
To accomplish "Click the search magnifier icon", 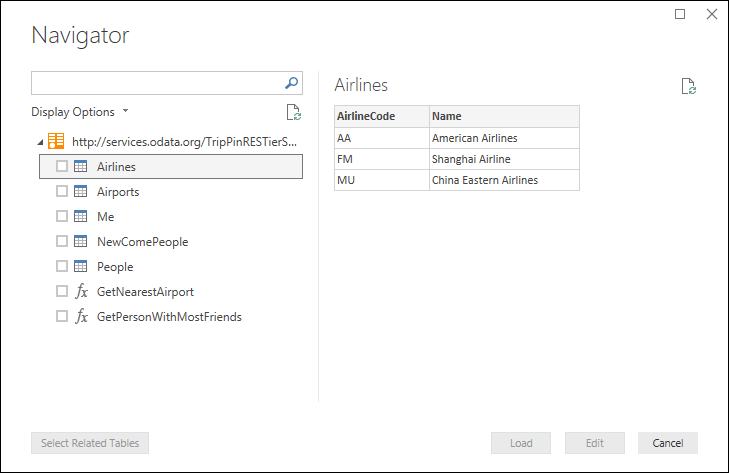I will [292, 84].
